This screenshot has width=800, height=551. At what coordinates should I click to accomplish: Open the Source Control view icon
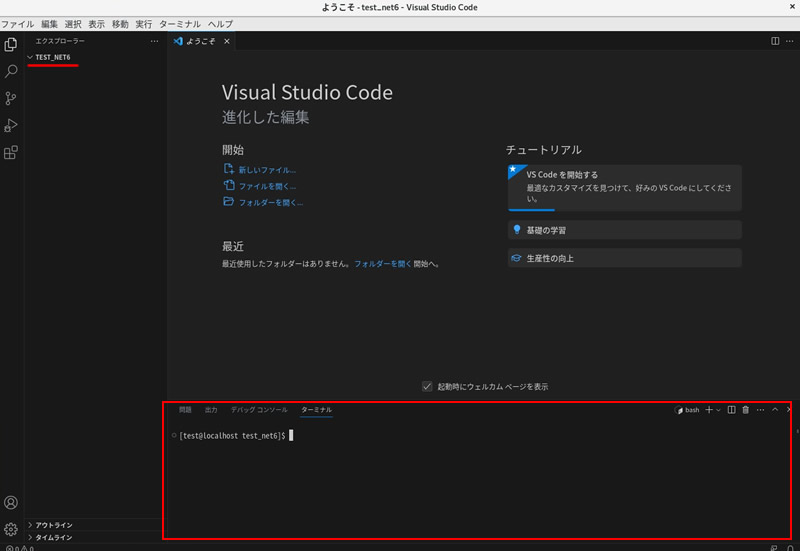point(11,98)
